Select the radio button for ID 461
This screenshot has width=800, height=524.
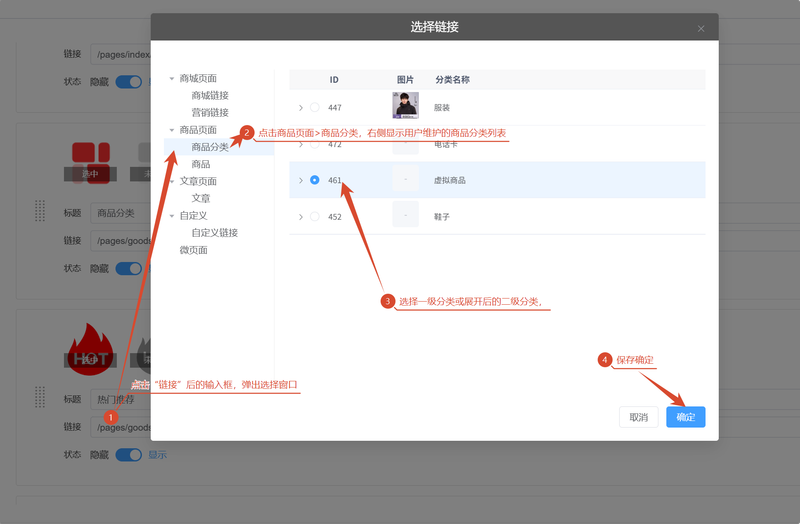[x=315, y=180]
